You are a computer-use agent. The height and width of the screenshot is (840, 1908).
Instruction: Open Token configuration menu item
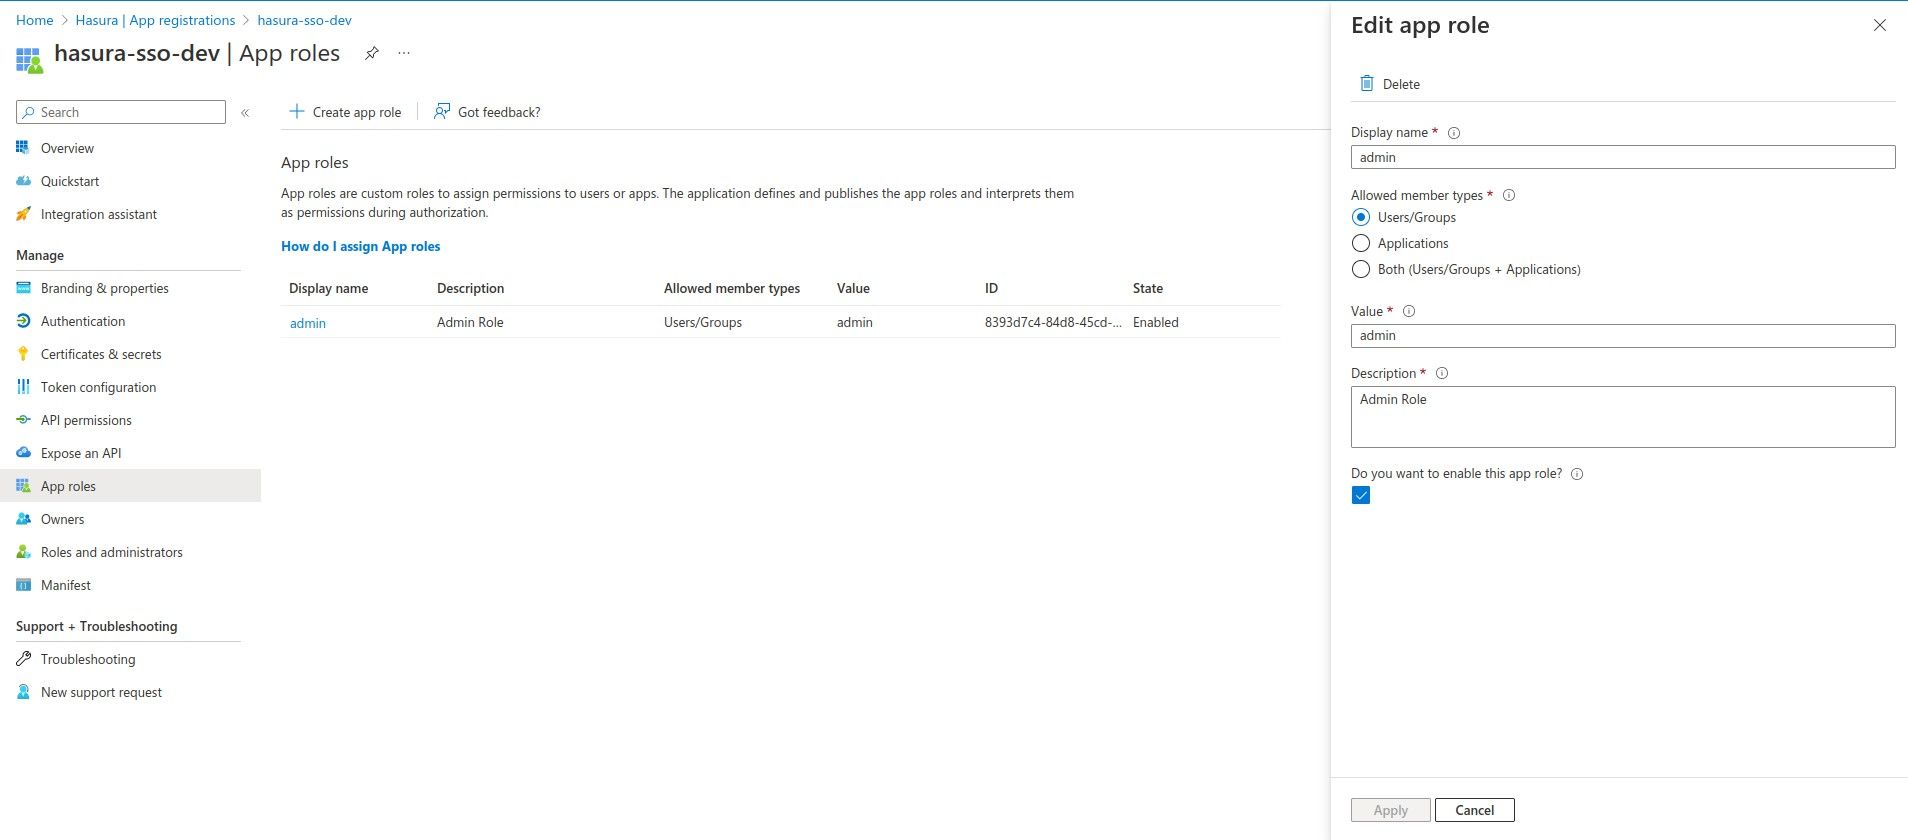(x=98, y=387)
